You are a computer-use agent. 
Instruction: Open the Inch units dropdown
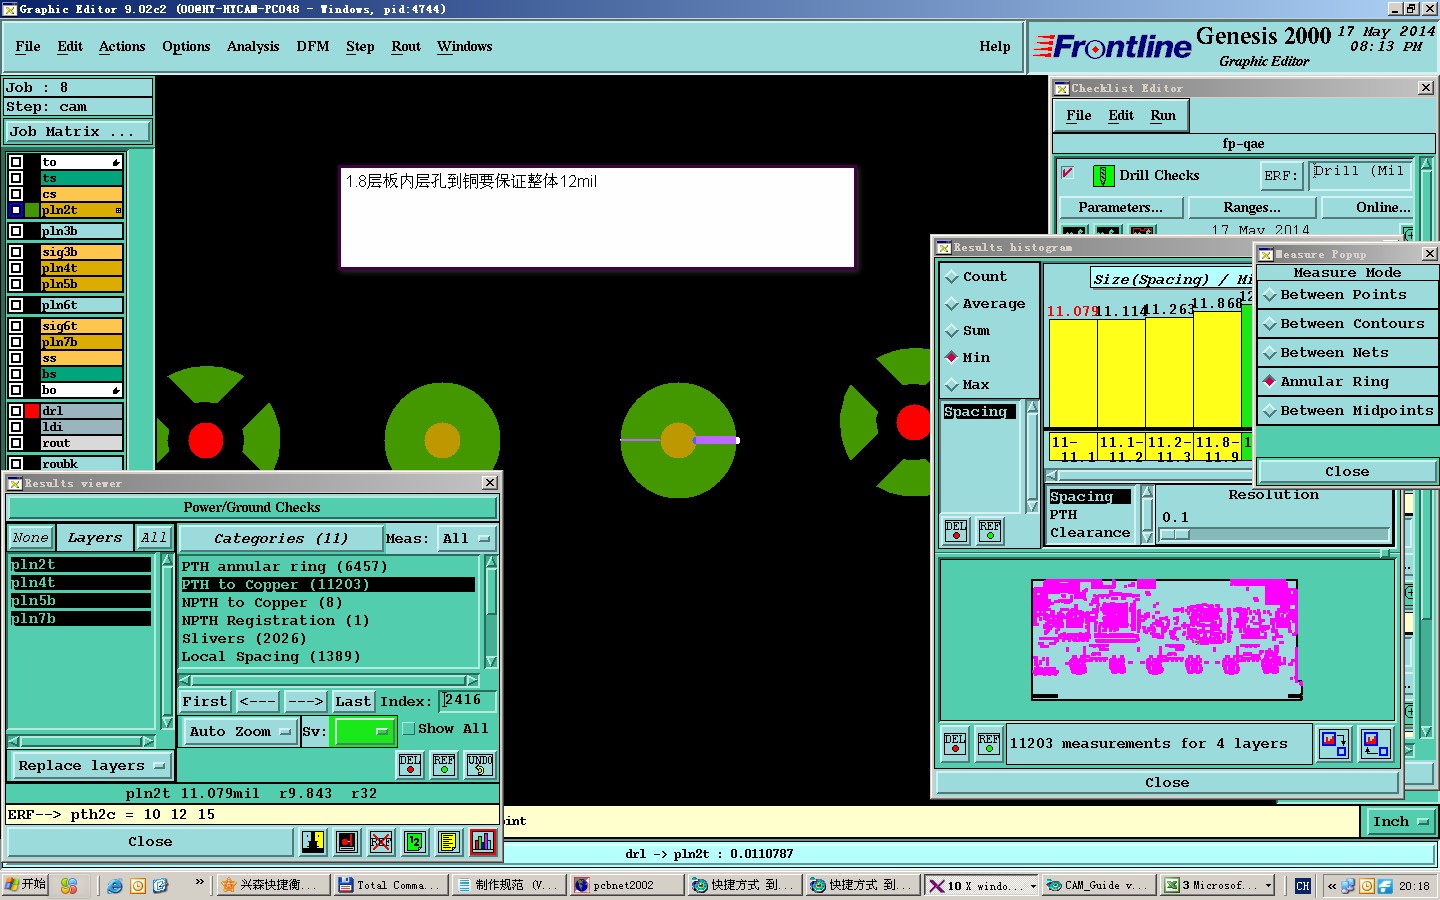click(x=1399, y=822)
